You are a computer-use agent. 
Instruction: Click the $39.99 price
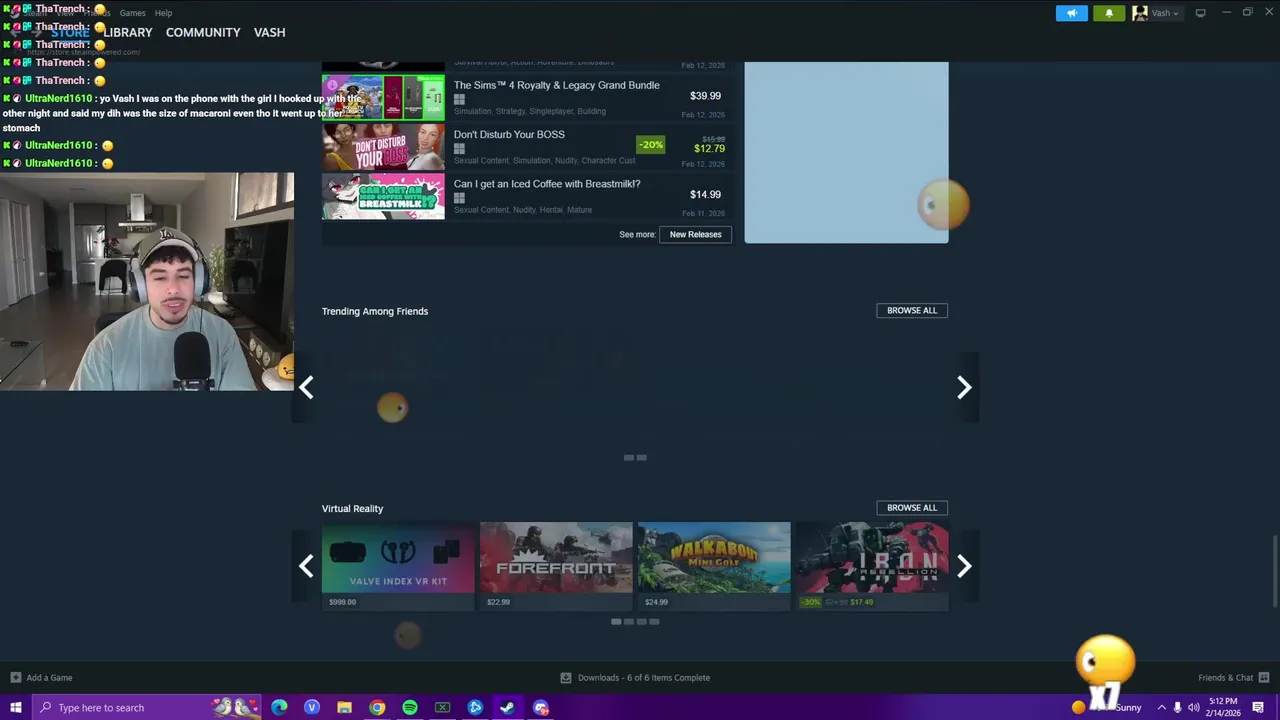(705, 96)
